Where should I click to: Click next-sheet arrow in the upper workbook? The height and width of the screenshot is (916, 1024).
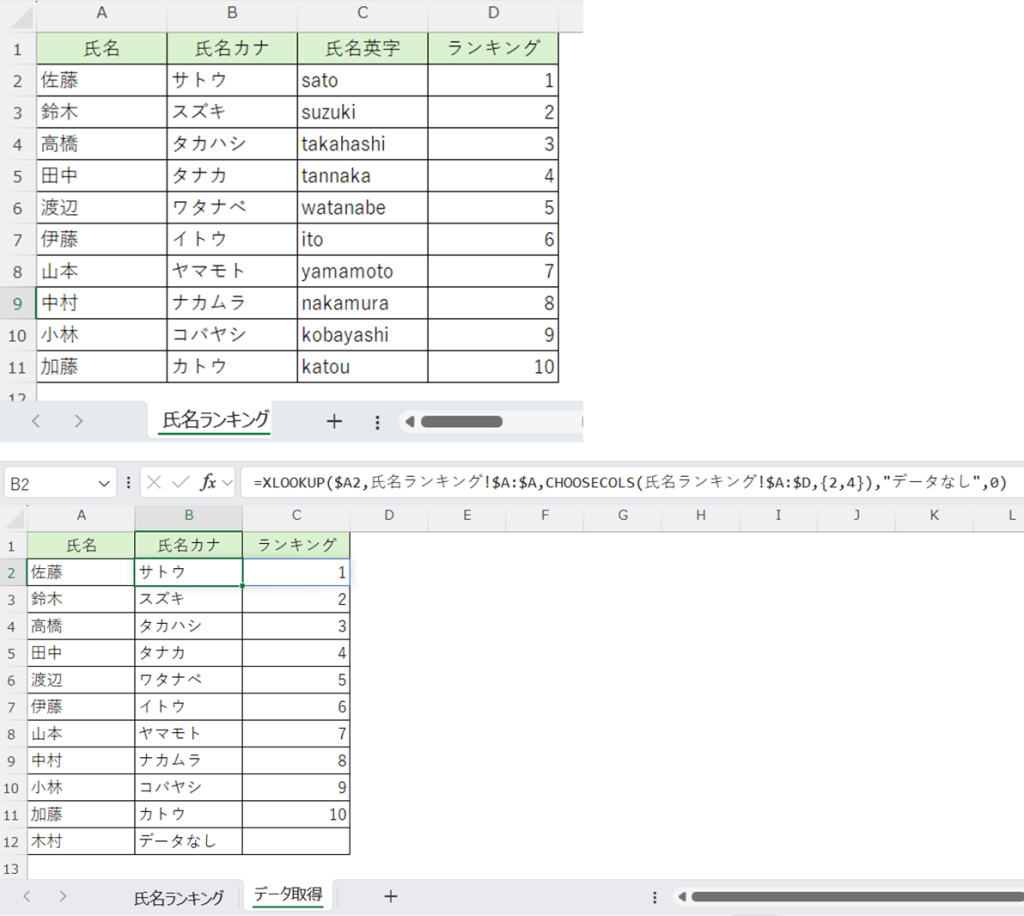tap(78, 421)
